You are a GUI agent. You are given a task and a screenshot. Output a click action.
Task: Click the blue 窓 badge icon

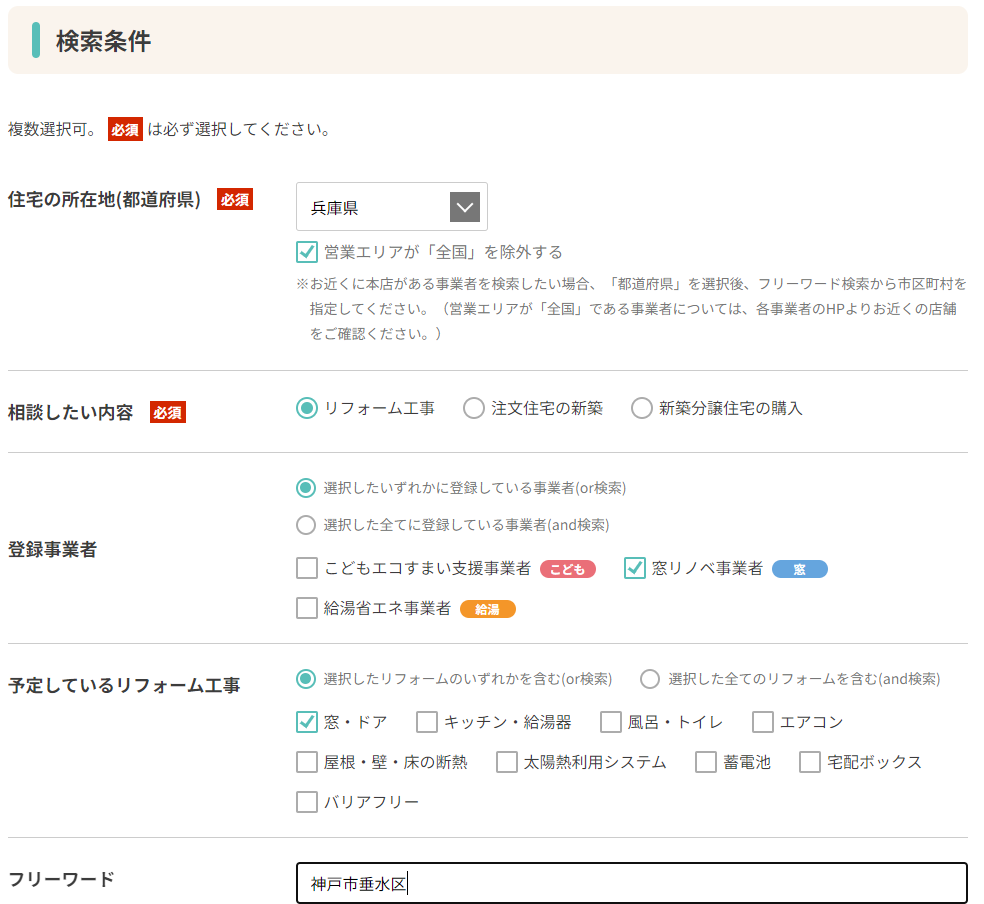800,569
